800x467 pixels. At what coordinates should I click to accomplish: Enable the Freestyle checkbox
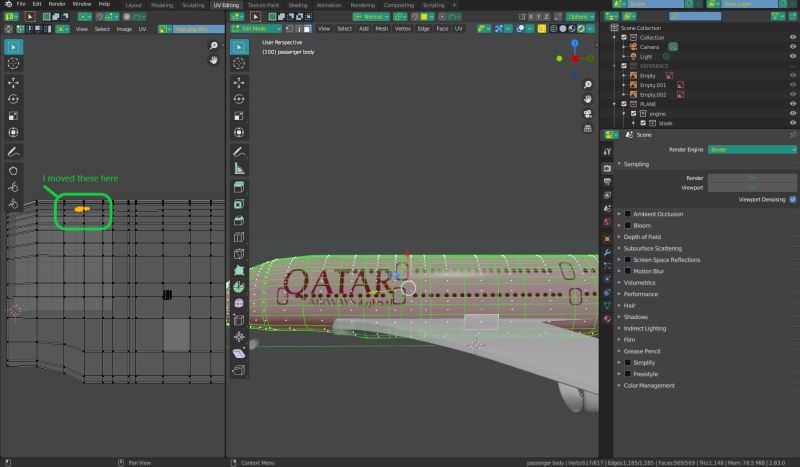point(628,374)
